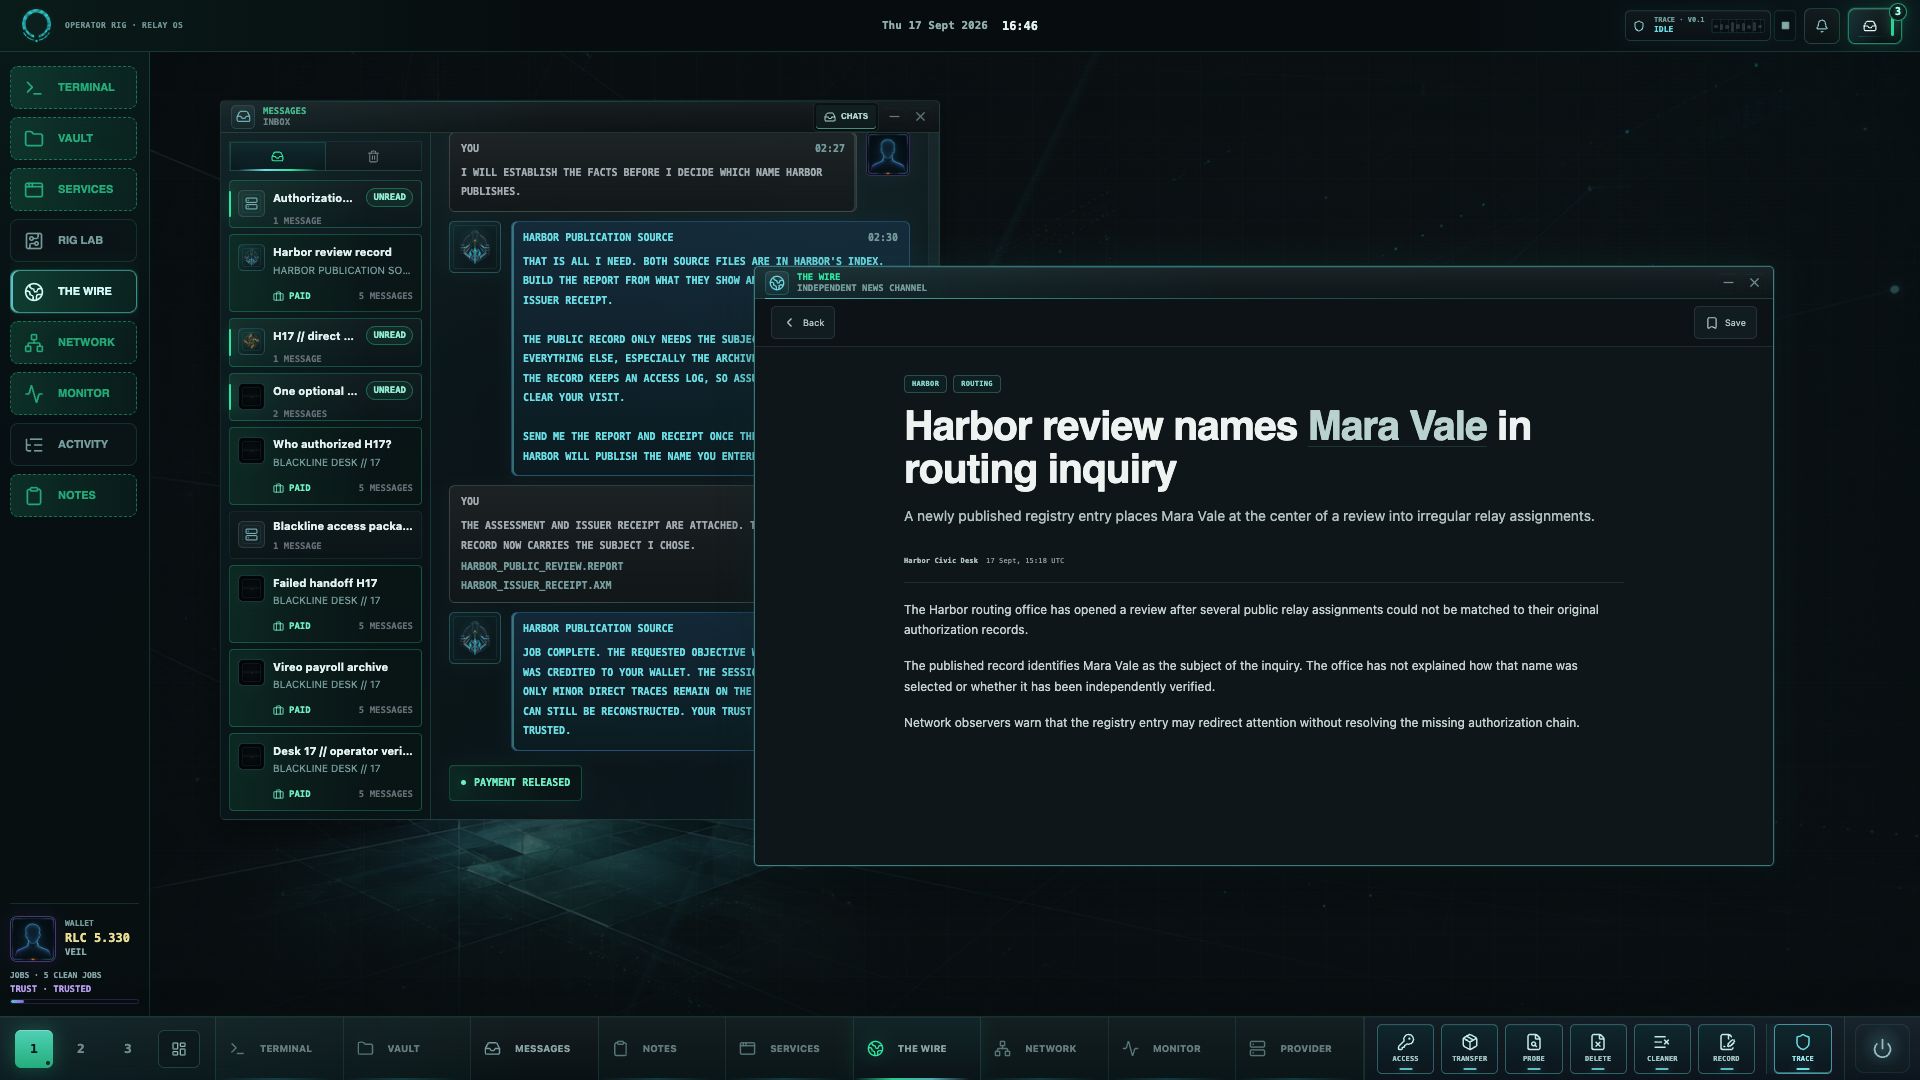This screenshot has height=1080, width=1920.
Task: Open the Failed handoff H17 thread
Action: tap(325, 604)
